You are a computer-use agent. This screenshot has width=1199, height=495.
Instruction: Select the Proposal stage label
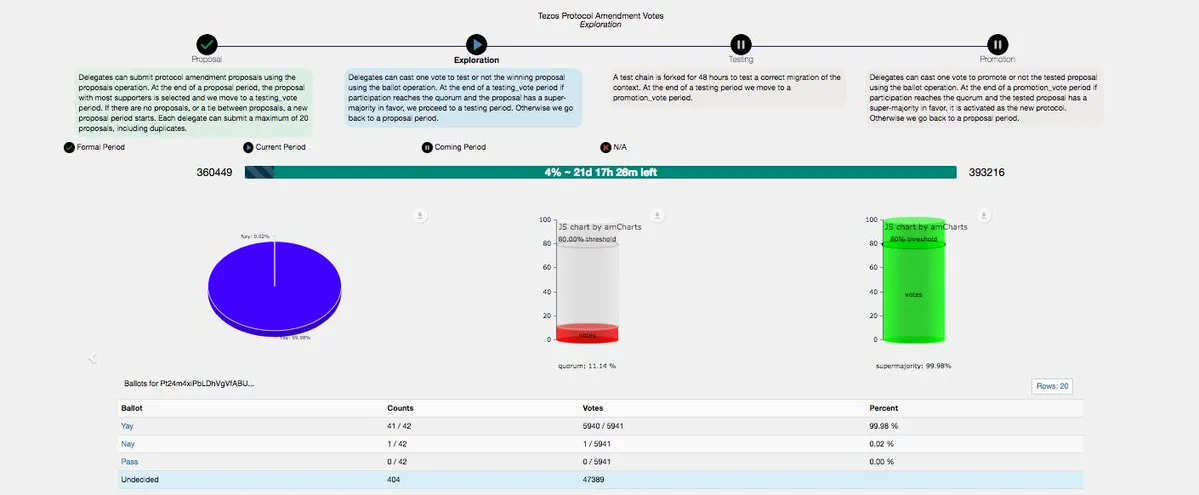(206, 59)
